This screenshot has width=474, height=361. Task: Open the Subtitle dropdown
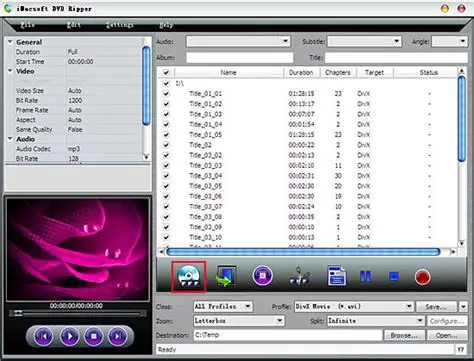click(364, 42)
